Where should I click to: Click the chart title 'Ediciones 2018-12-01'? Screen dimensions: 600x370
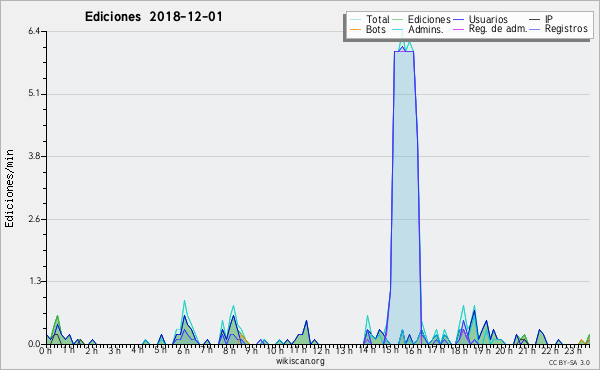153,17
